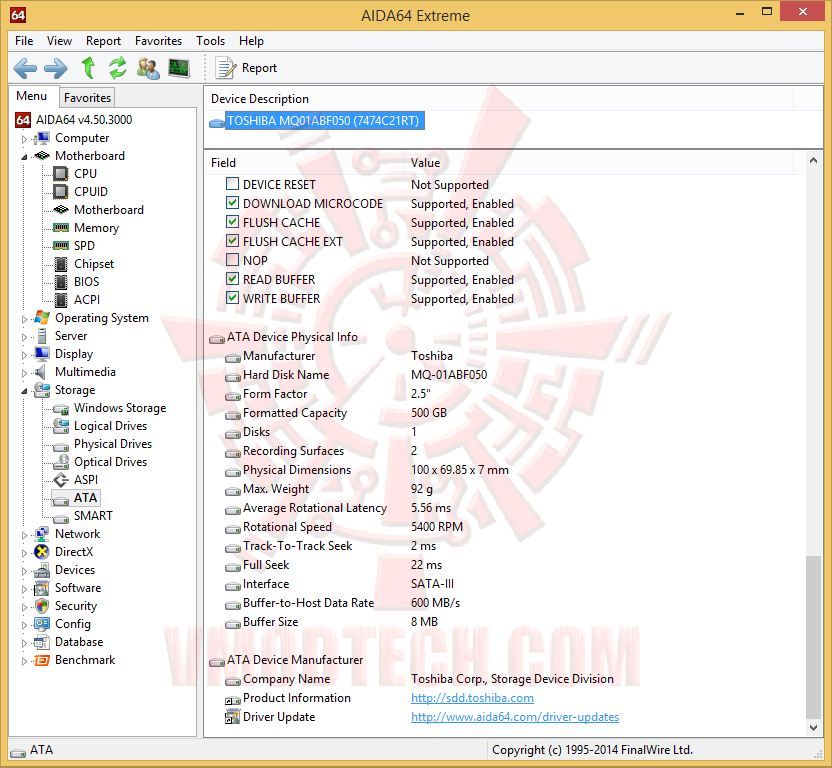Click the Optical Drives disc icon
Screen dimensions: 832x768
pyautogui.click(x=61, y=462)
